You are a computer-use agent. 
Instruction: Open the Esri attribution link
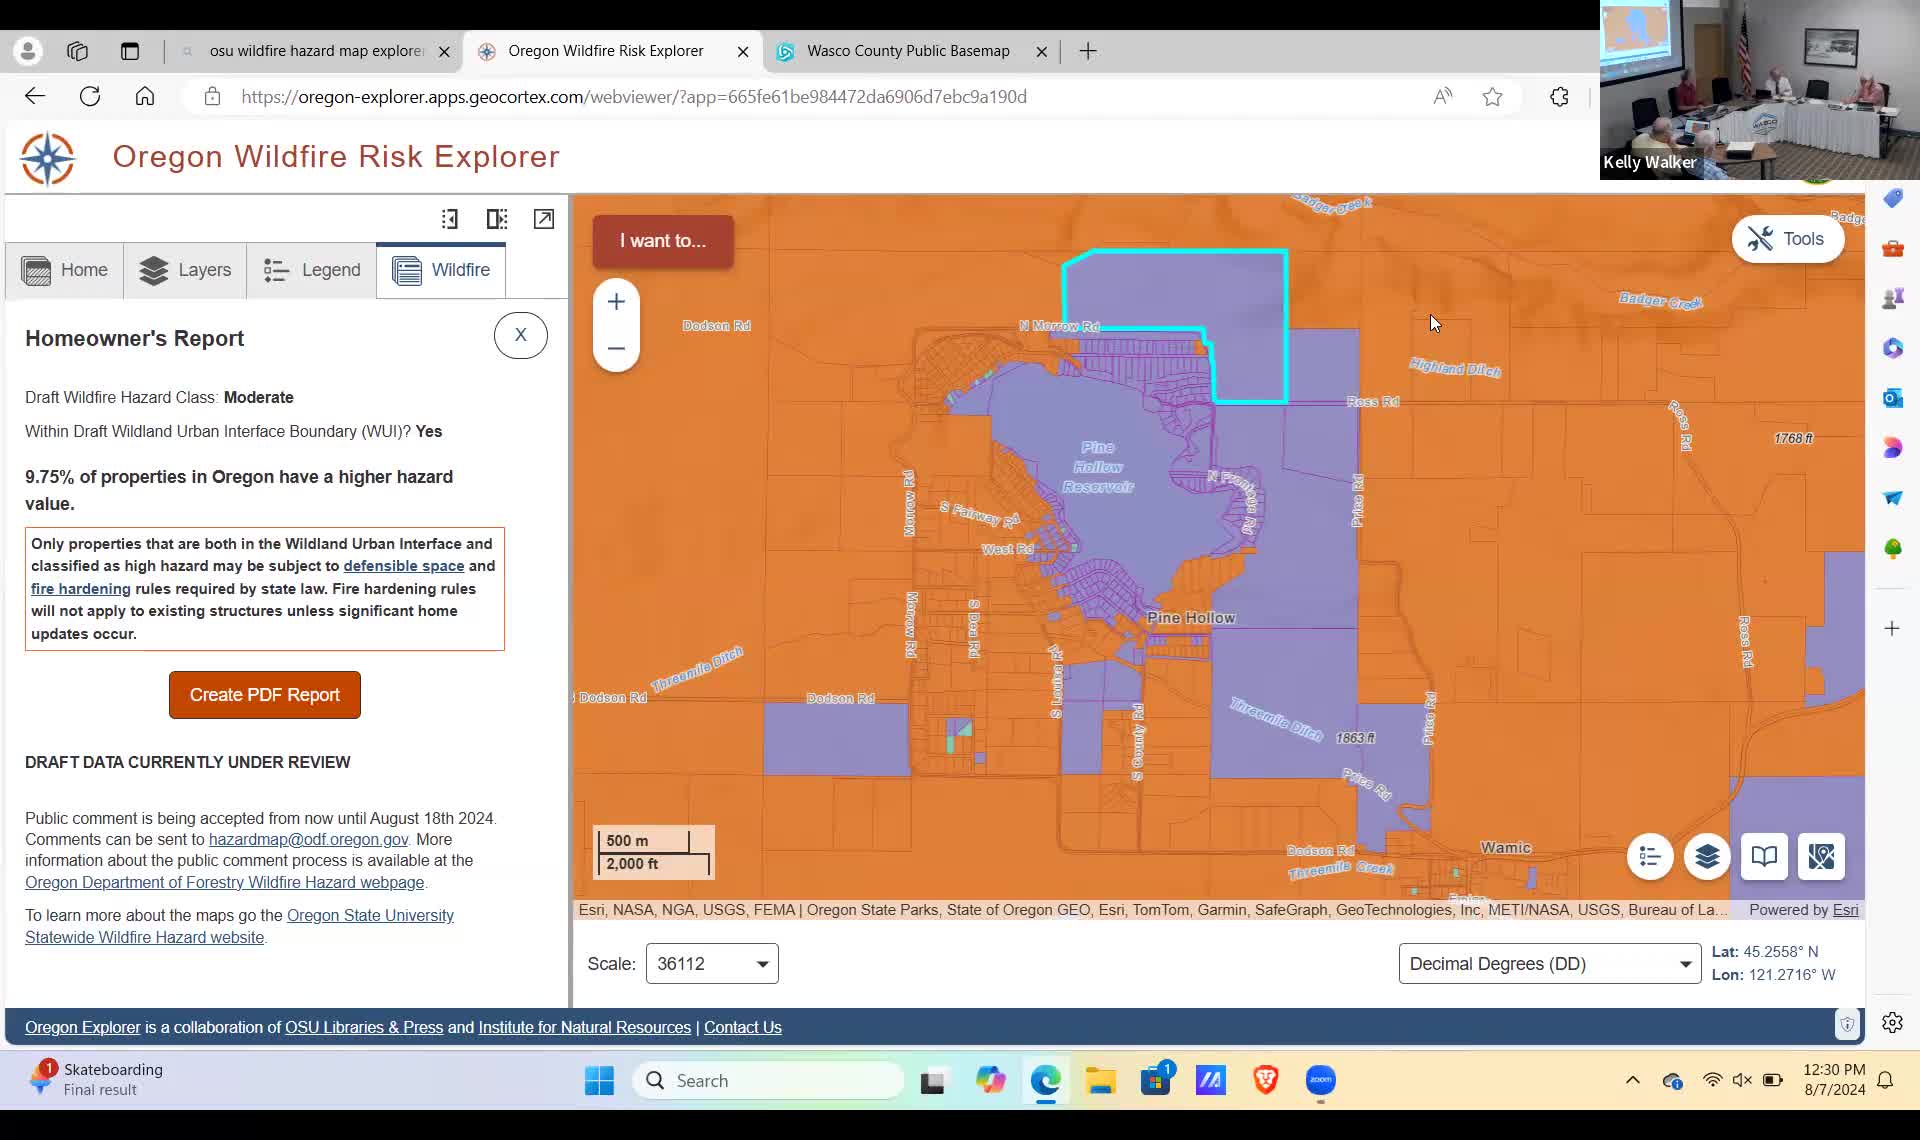pyautogui.click(x=1846, y=910)
